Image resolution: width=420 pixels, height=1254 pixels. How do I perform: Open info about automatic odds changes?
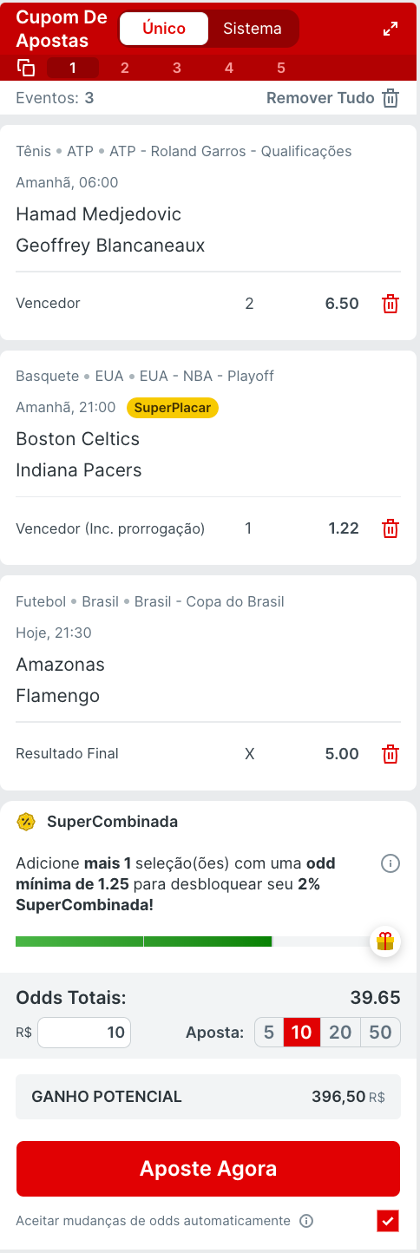tap(306, 1221)
